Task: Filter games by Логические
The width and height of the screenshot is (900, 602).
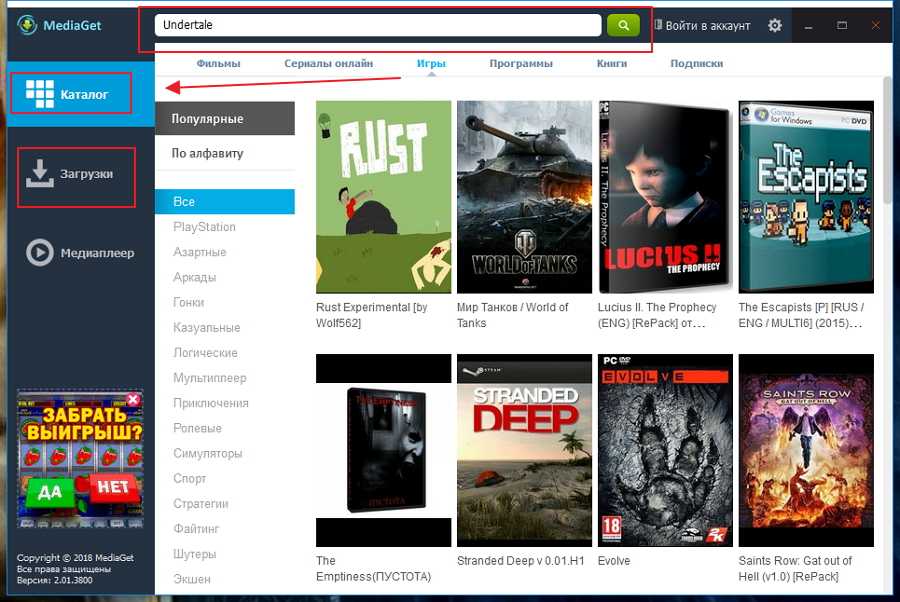Action: pyautogui.click(x=205, y=352)
